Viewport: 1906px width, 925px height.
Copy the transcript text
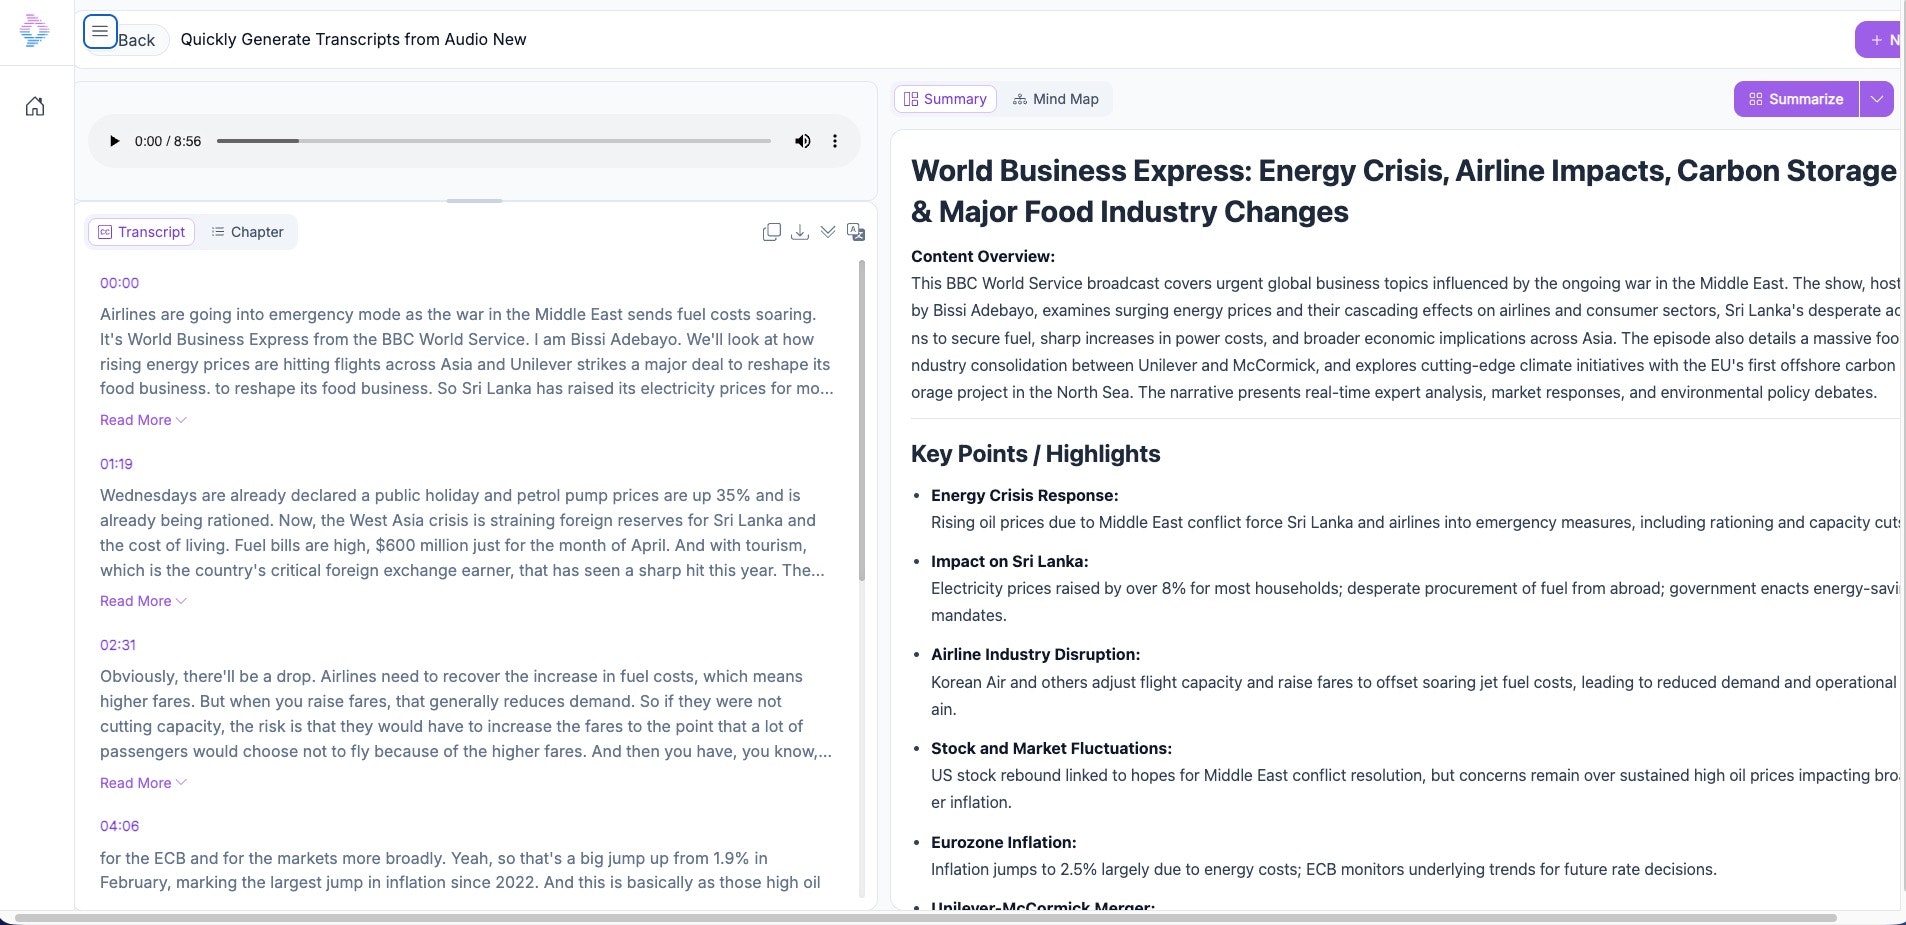(773, 231)
